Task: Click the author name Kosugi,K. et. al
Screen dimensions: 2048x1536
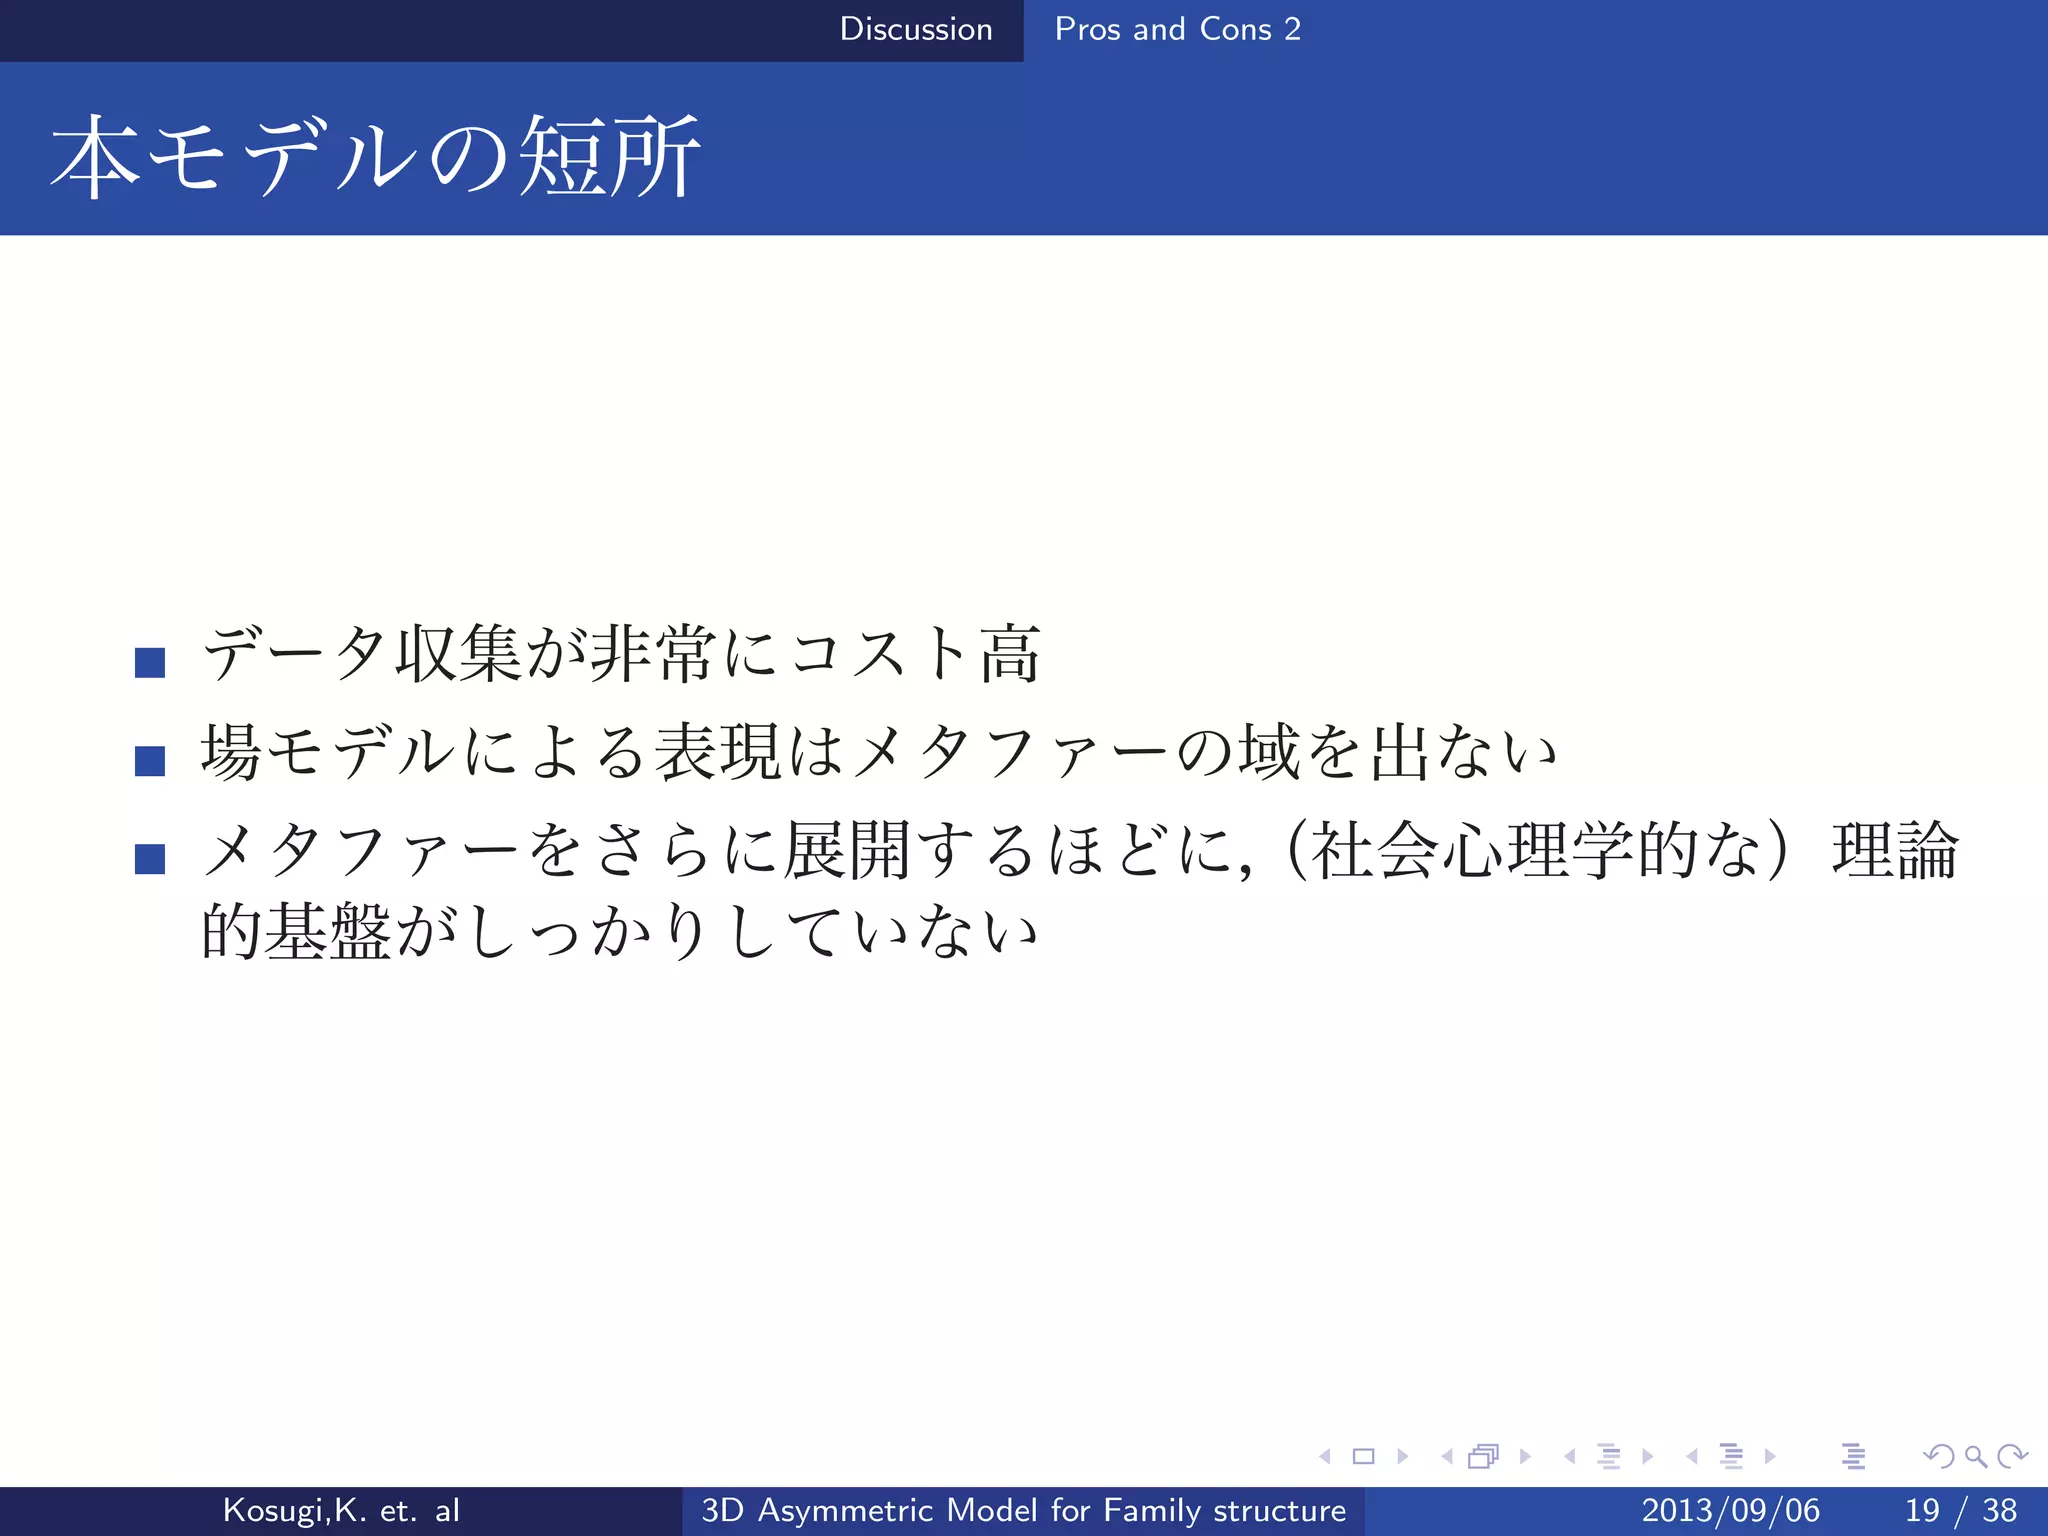Action: tap(341, 1510)
